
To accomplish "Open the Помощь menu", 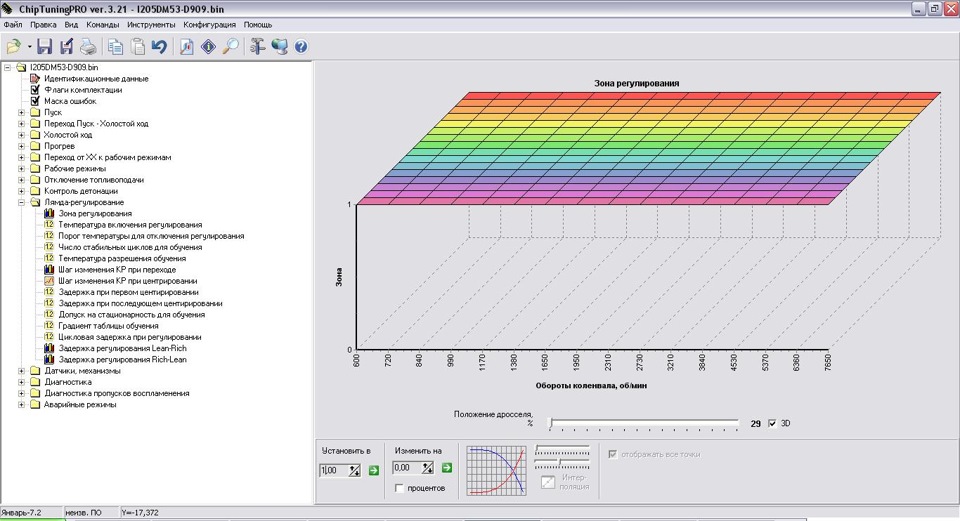I will pos(258,25).
